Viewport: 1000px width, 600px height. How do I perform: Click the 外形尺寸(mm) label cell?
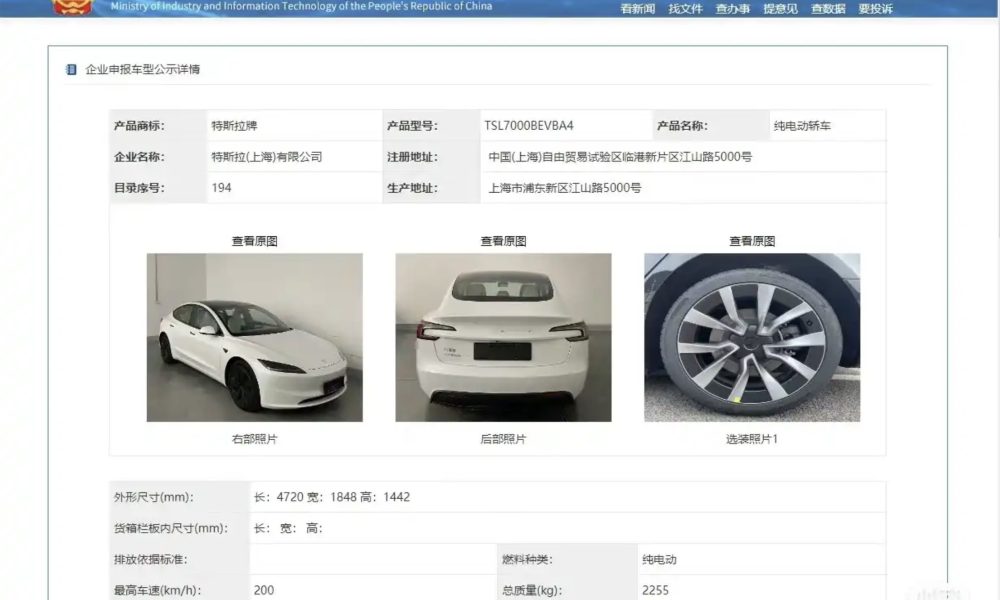click(x=179, y=497)
